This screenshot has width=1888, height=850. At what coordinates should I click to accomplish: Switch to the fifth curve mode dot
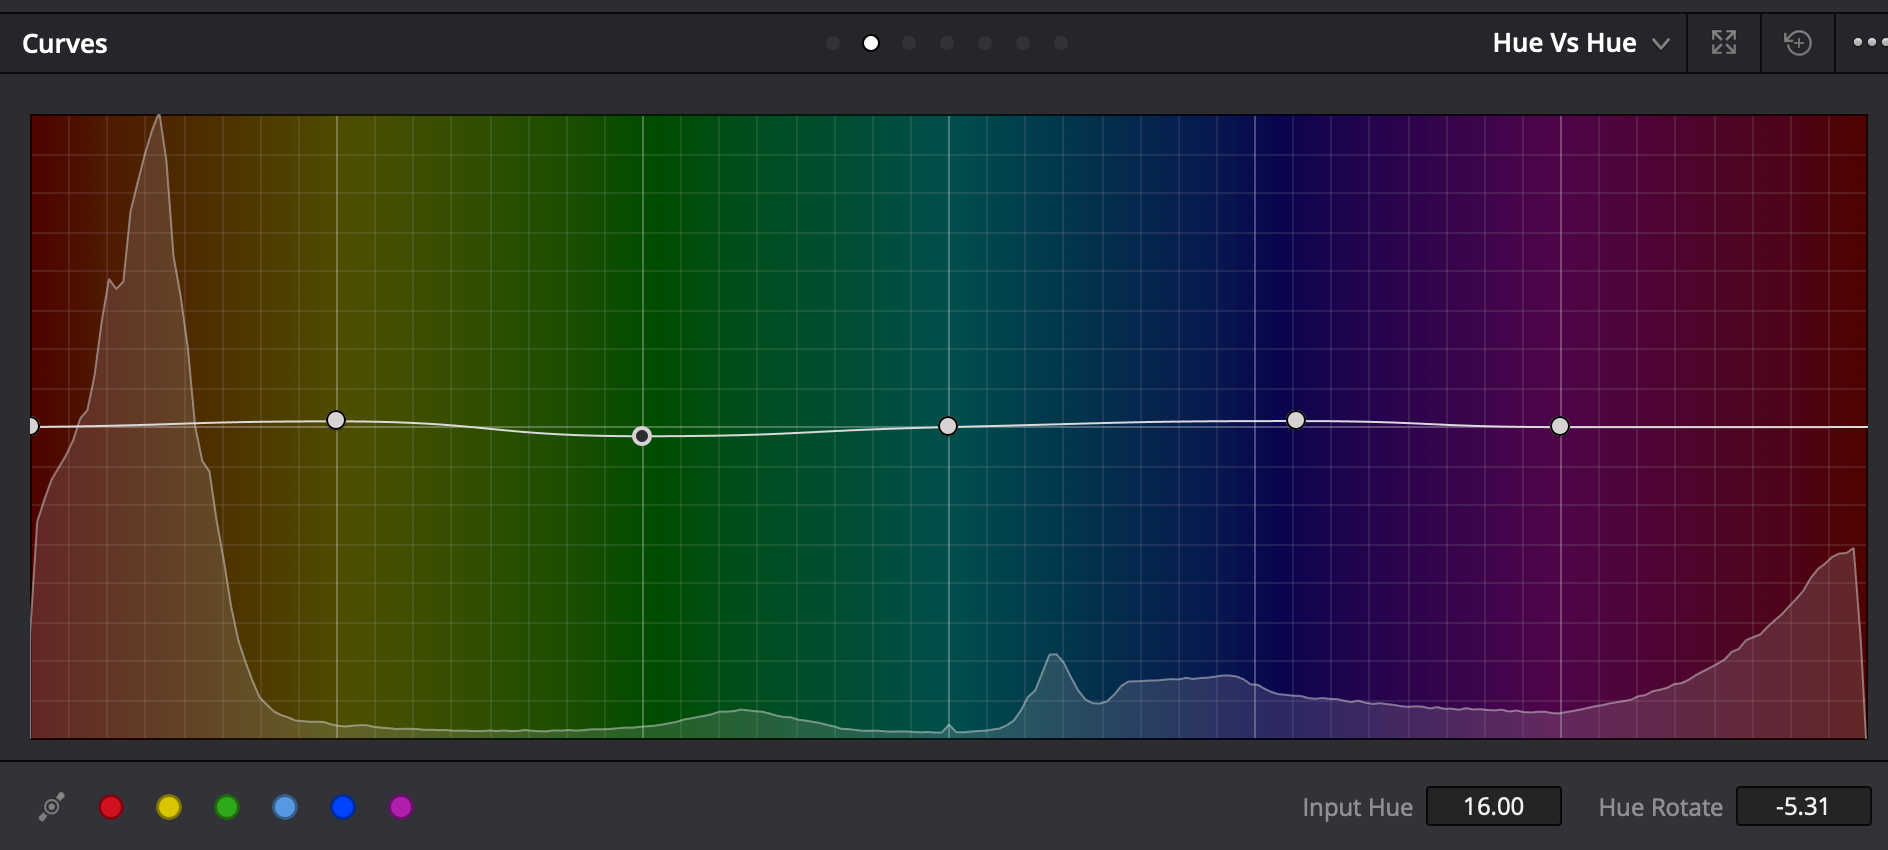tap(985, 43)
